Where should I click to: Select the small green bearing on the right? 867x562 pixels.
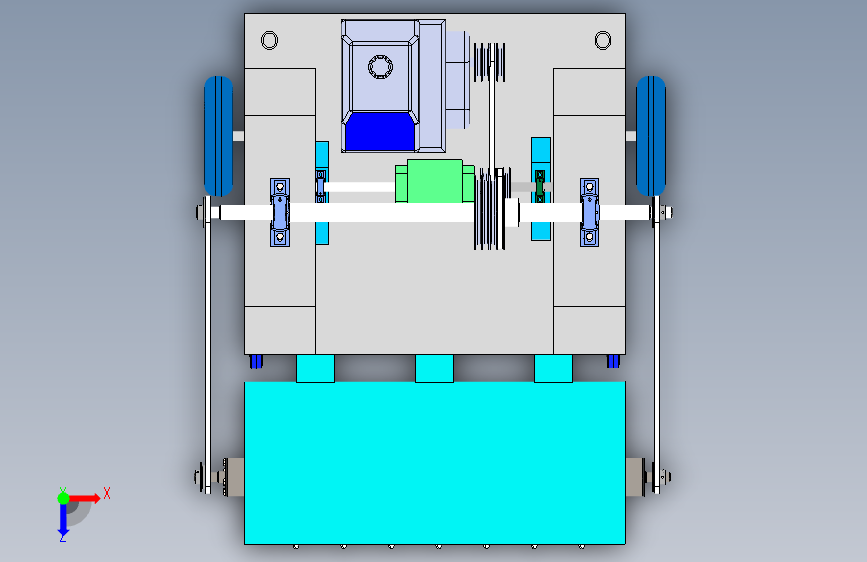(540, 187)
